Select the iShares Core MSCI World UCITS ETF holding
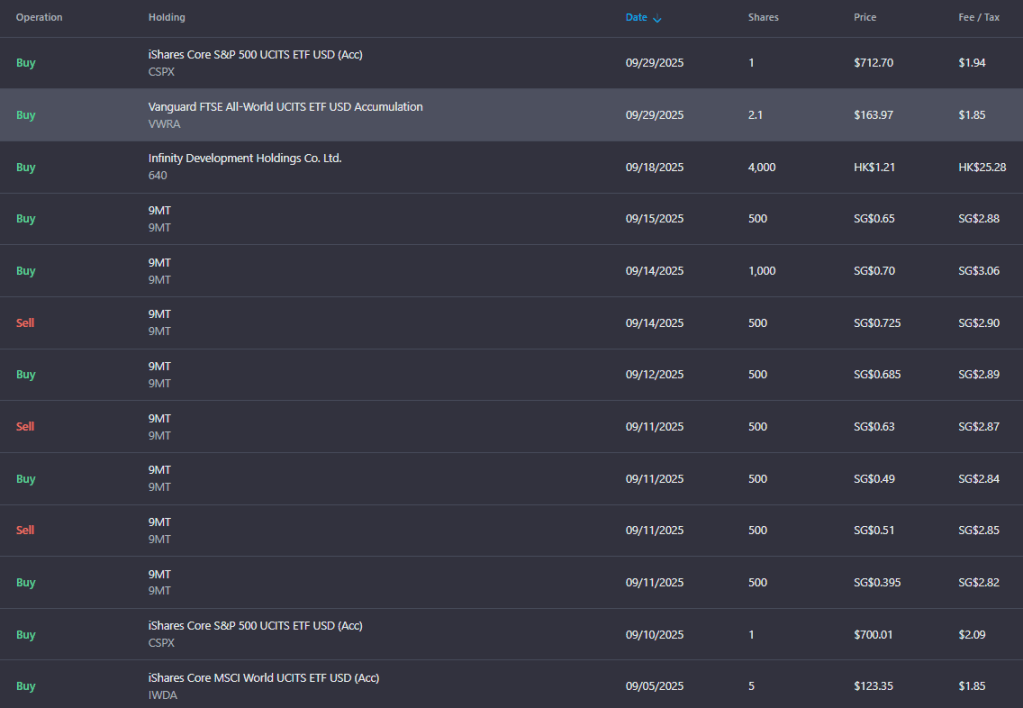Image resolution: width=1023 pixels, height=708 pixels. click(264, 678)
